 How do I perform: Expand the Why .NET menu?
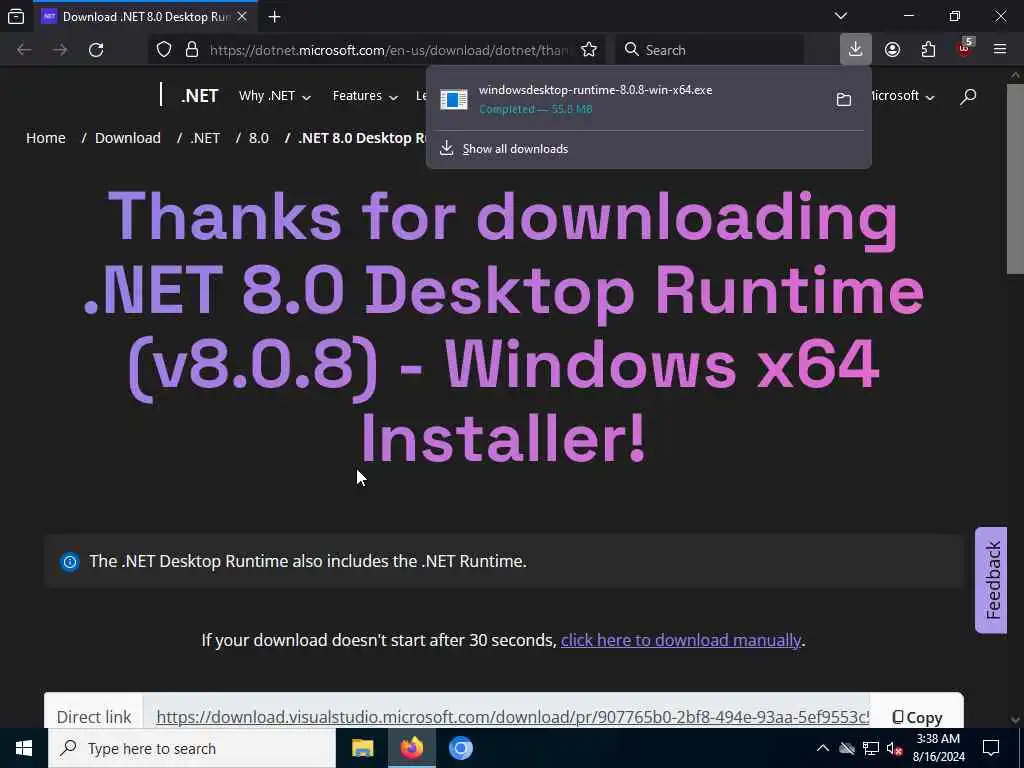tap(274, 96)
